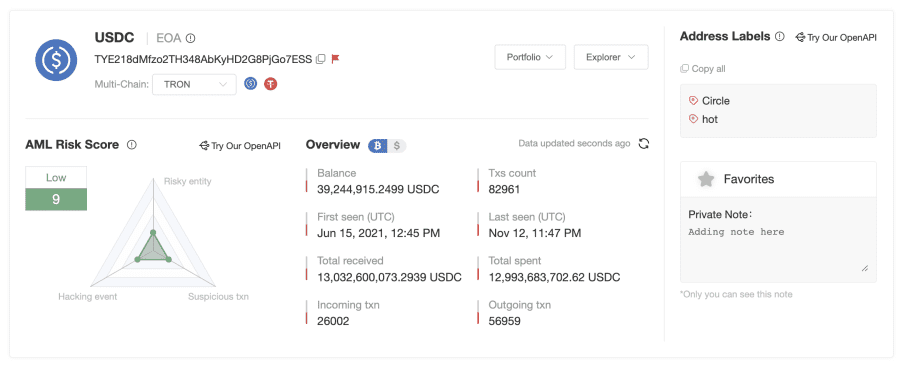Screen dimensions: 900x365
Task: Select the blue USDC token icon
Action: pyautogui.click(x=250, y=84)
